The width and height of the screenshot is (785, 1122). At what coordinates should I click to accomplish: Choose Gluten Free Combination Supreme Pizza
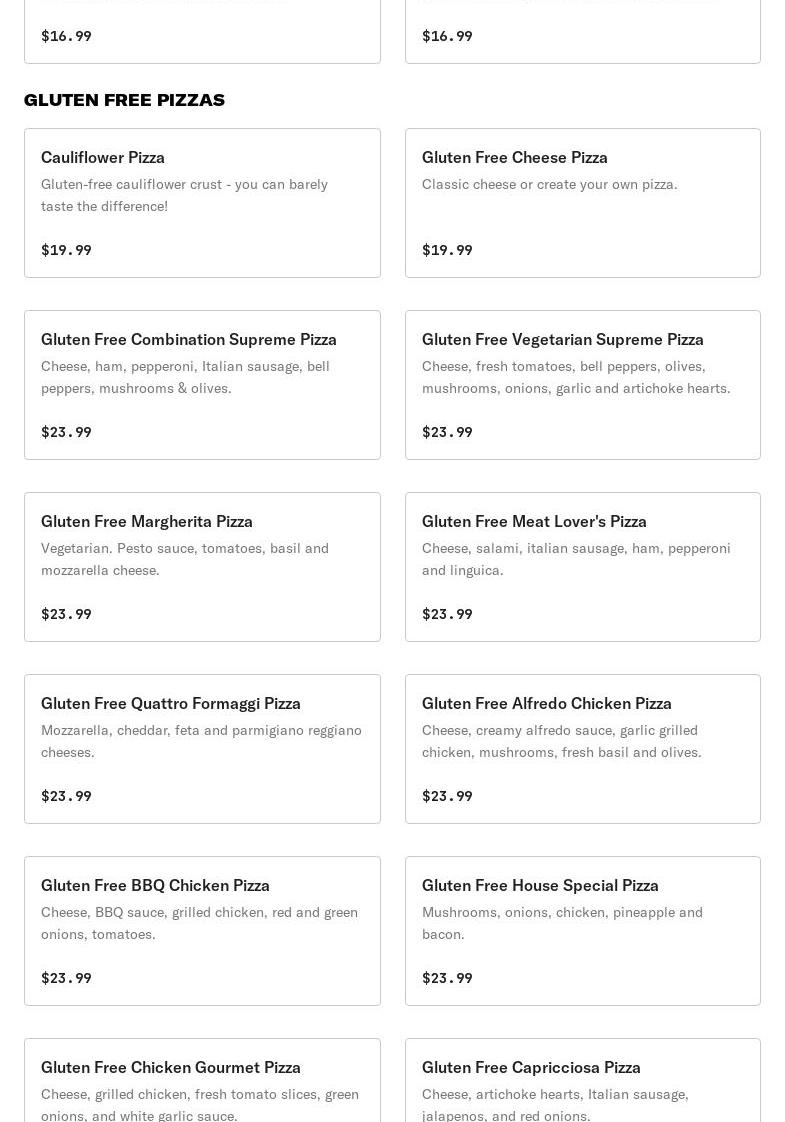pos(203,385)
